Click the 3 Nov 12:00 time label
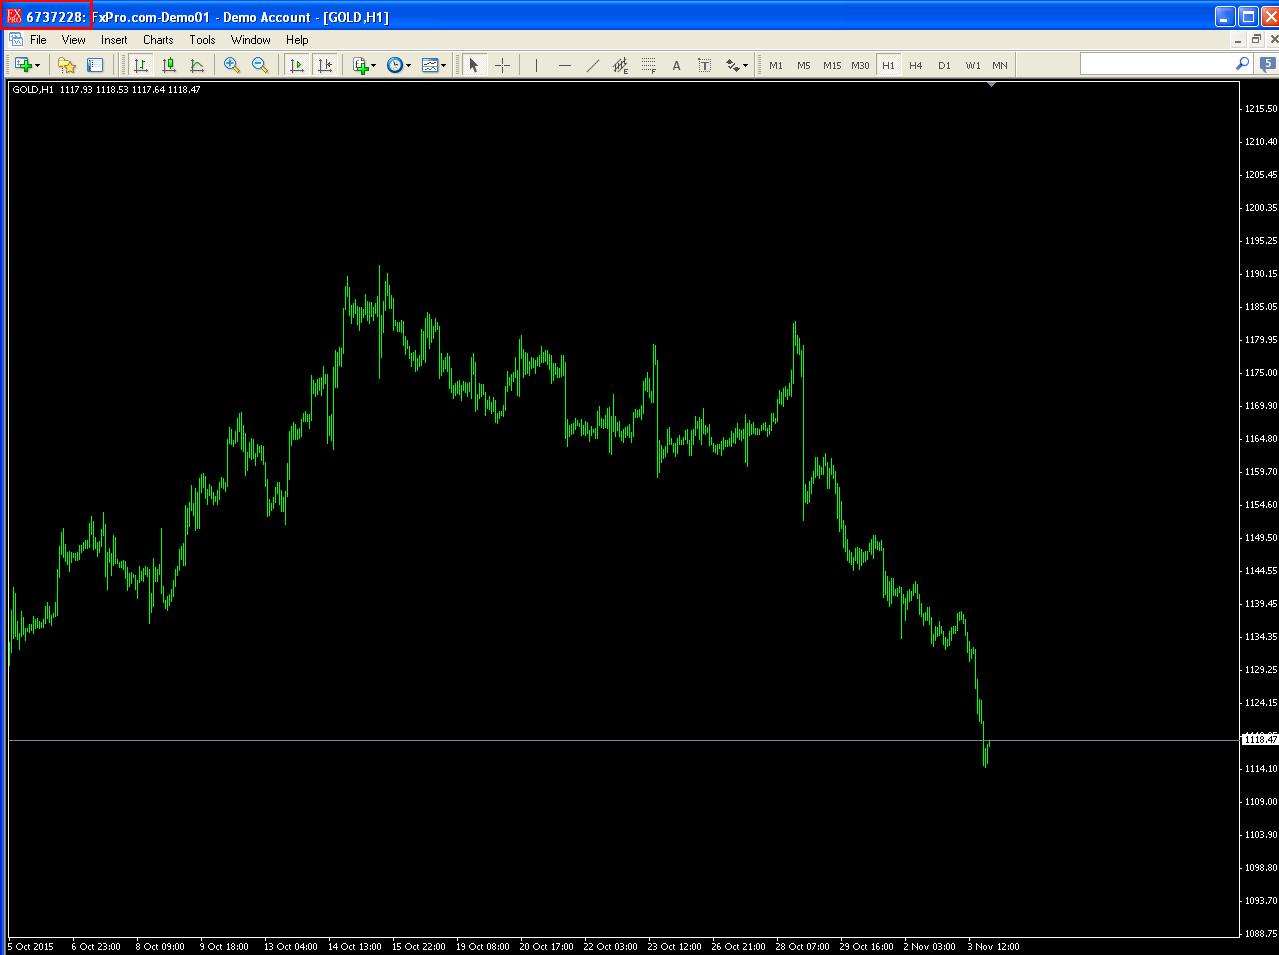Screen dimensions: 1279x955 point(993,946)
